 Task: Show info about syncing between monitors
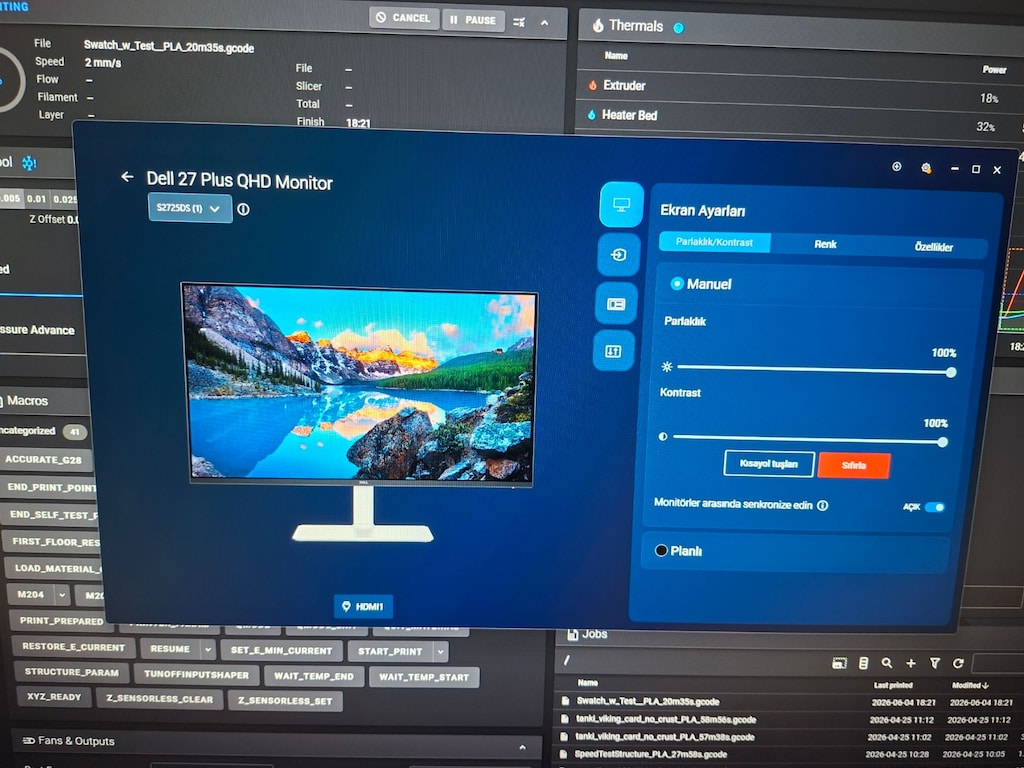823,505
